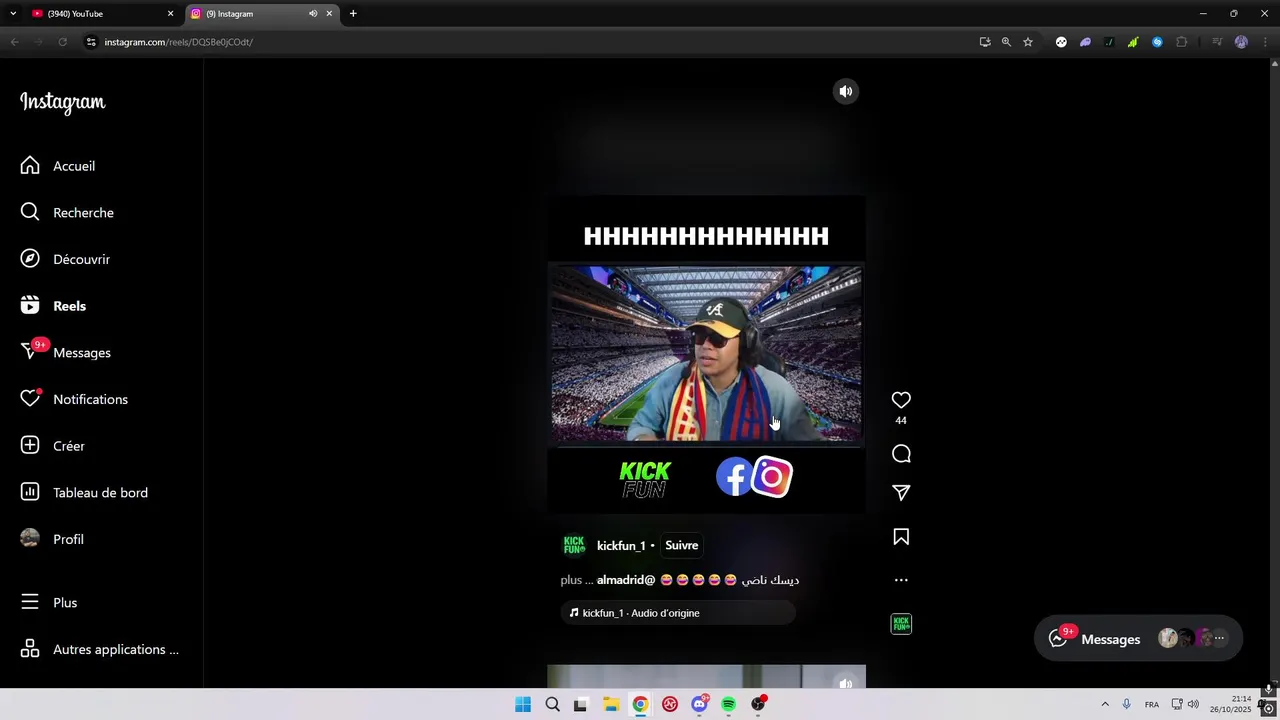Expand caption with plus link
Viewport: 1280px width, 720px height.
coord(571,580)
